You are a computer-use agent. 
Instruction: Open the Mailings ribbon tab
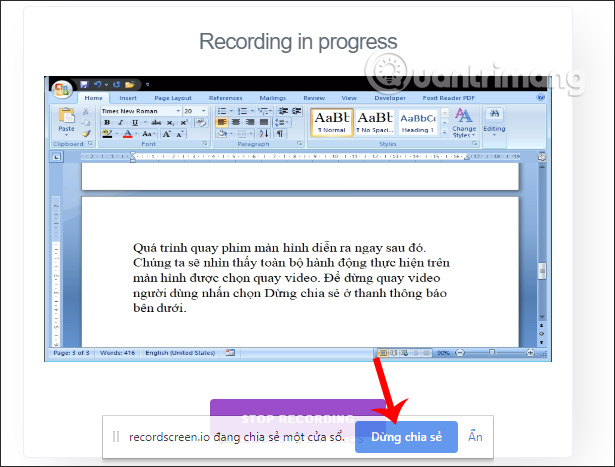point(273,98)
